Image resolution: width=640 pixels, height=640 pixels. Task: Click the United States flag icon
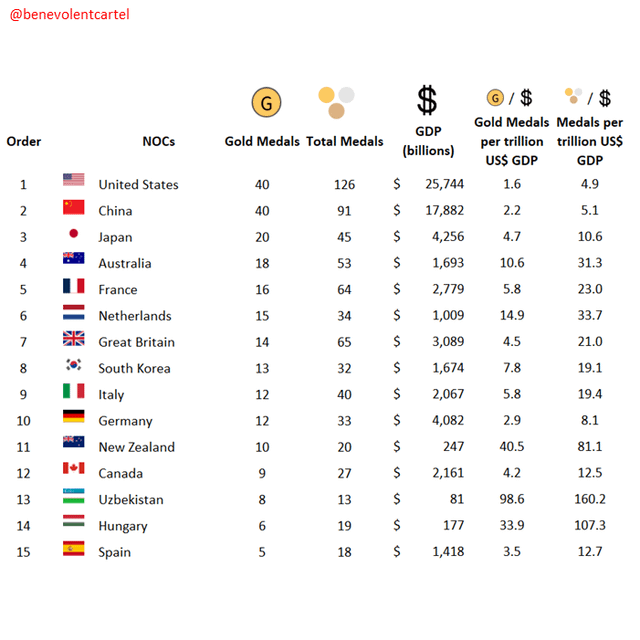(73, 180)
